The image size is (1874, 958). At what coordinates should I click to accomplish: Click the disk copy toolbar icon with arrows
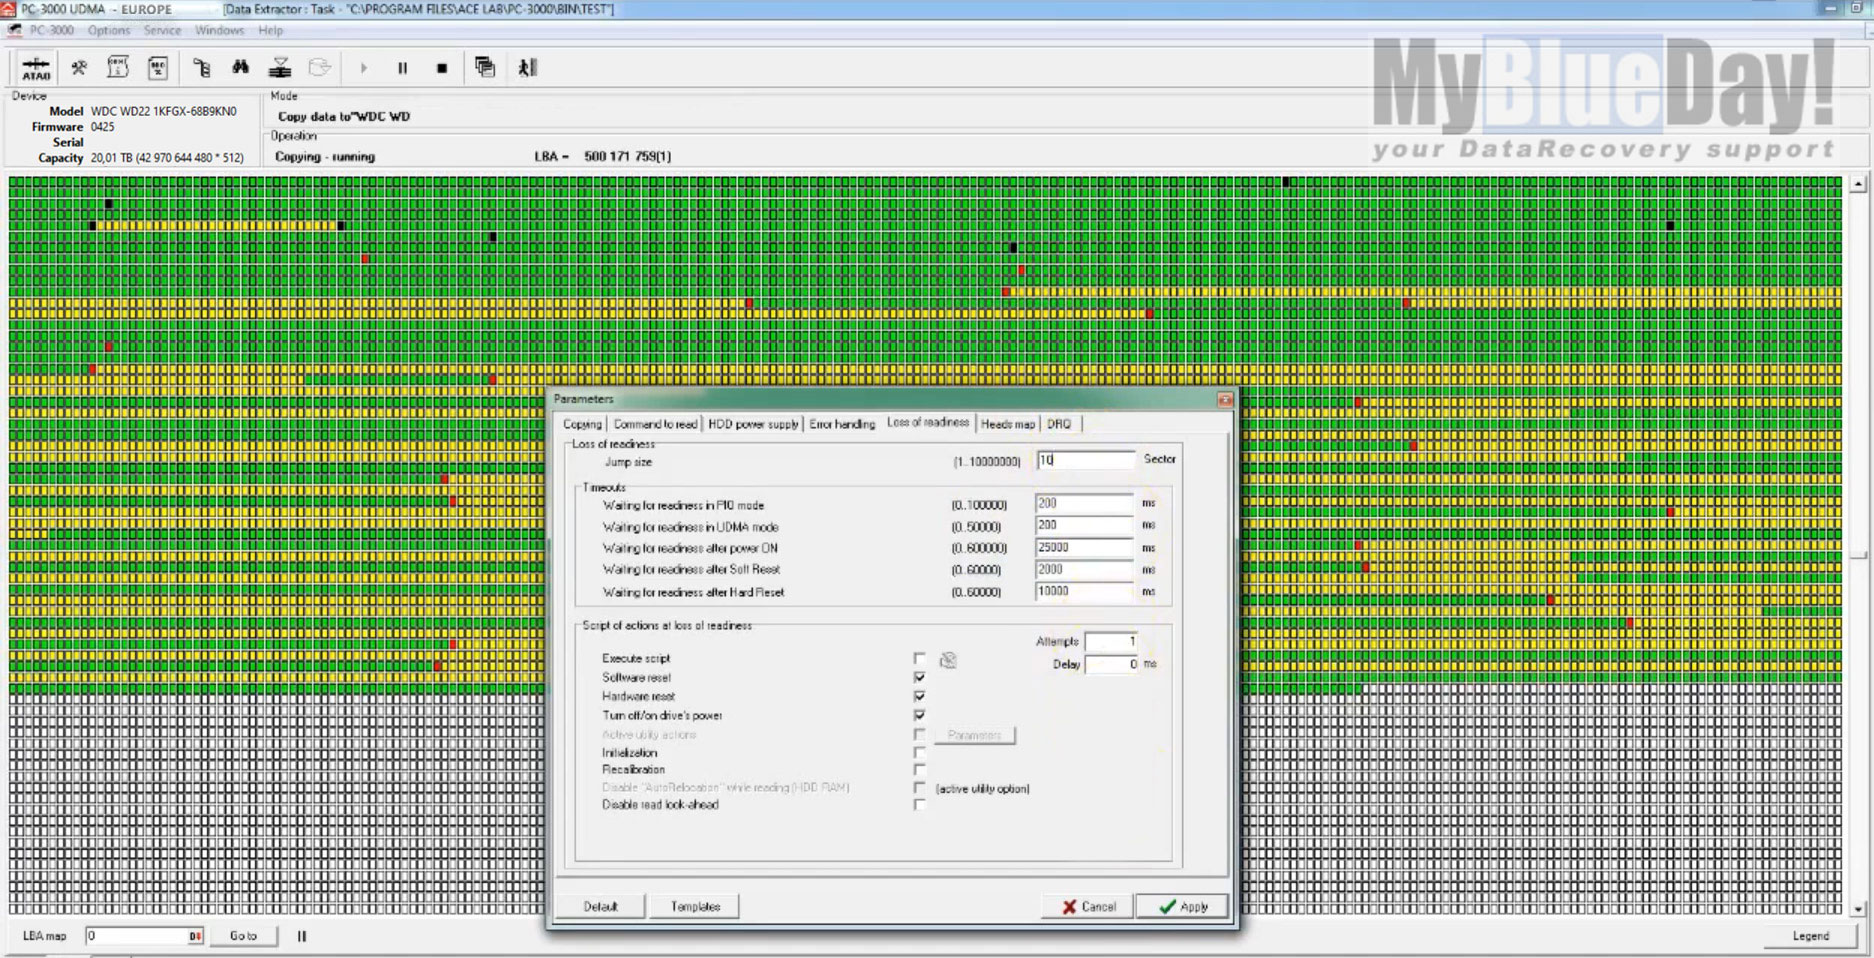click(280, 68)
